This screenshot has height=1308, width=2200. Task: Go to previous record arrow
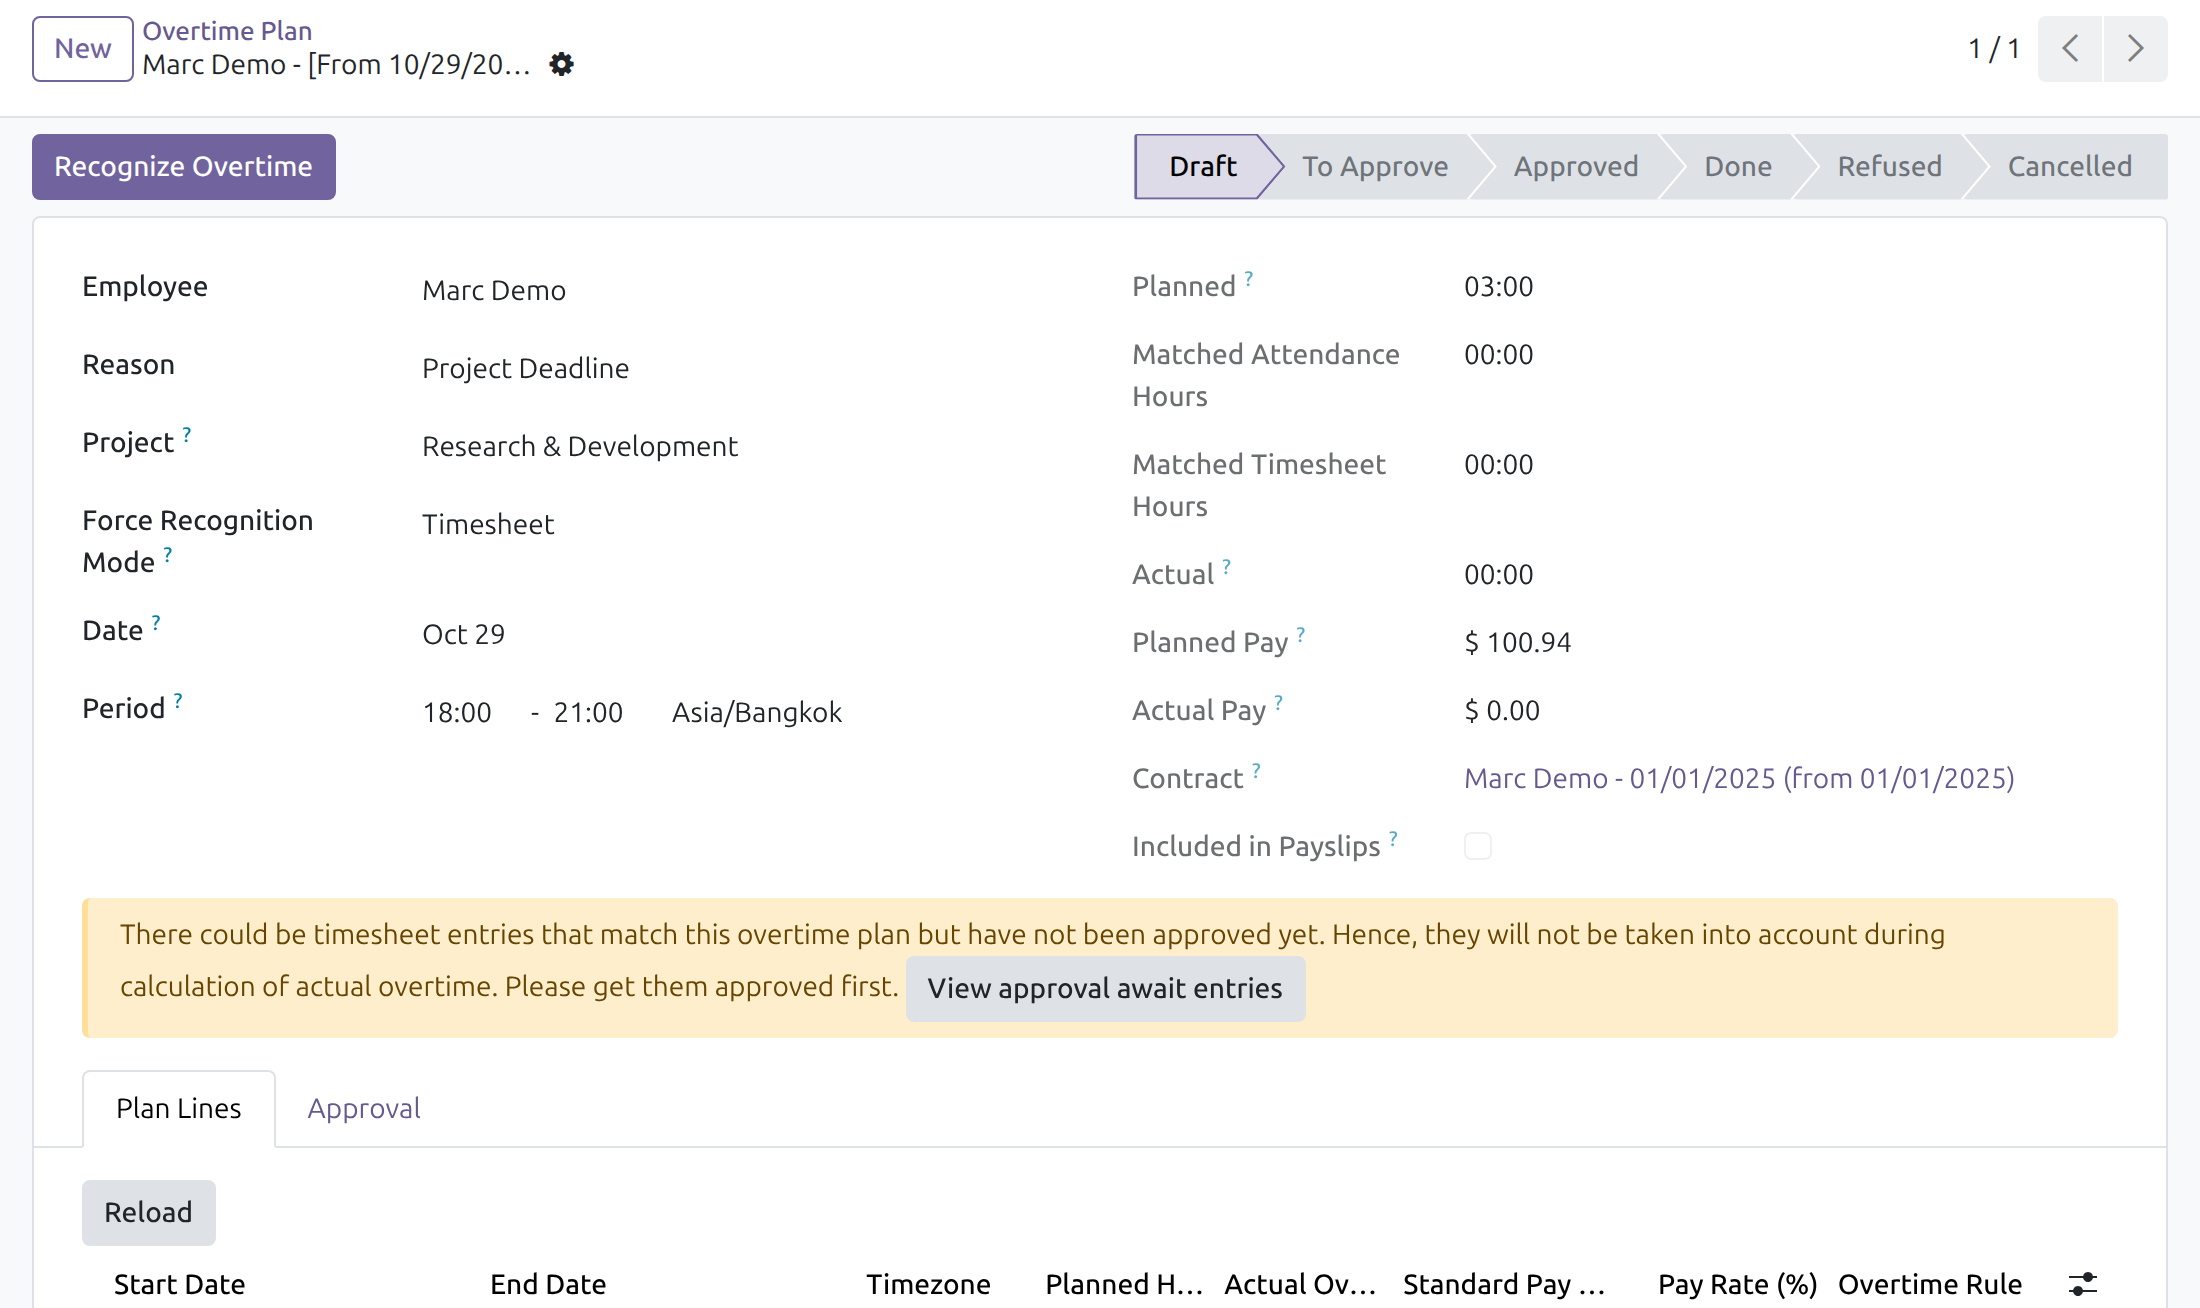click(x=2070, y=49)
